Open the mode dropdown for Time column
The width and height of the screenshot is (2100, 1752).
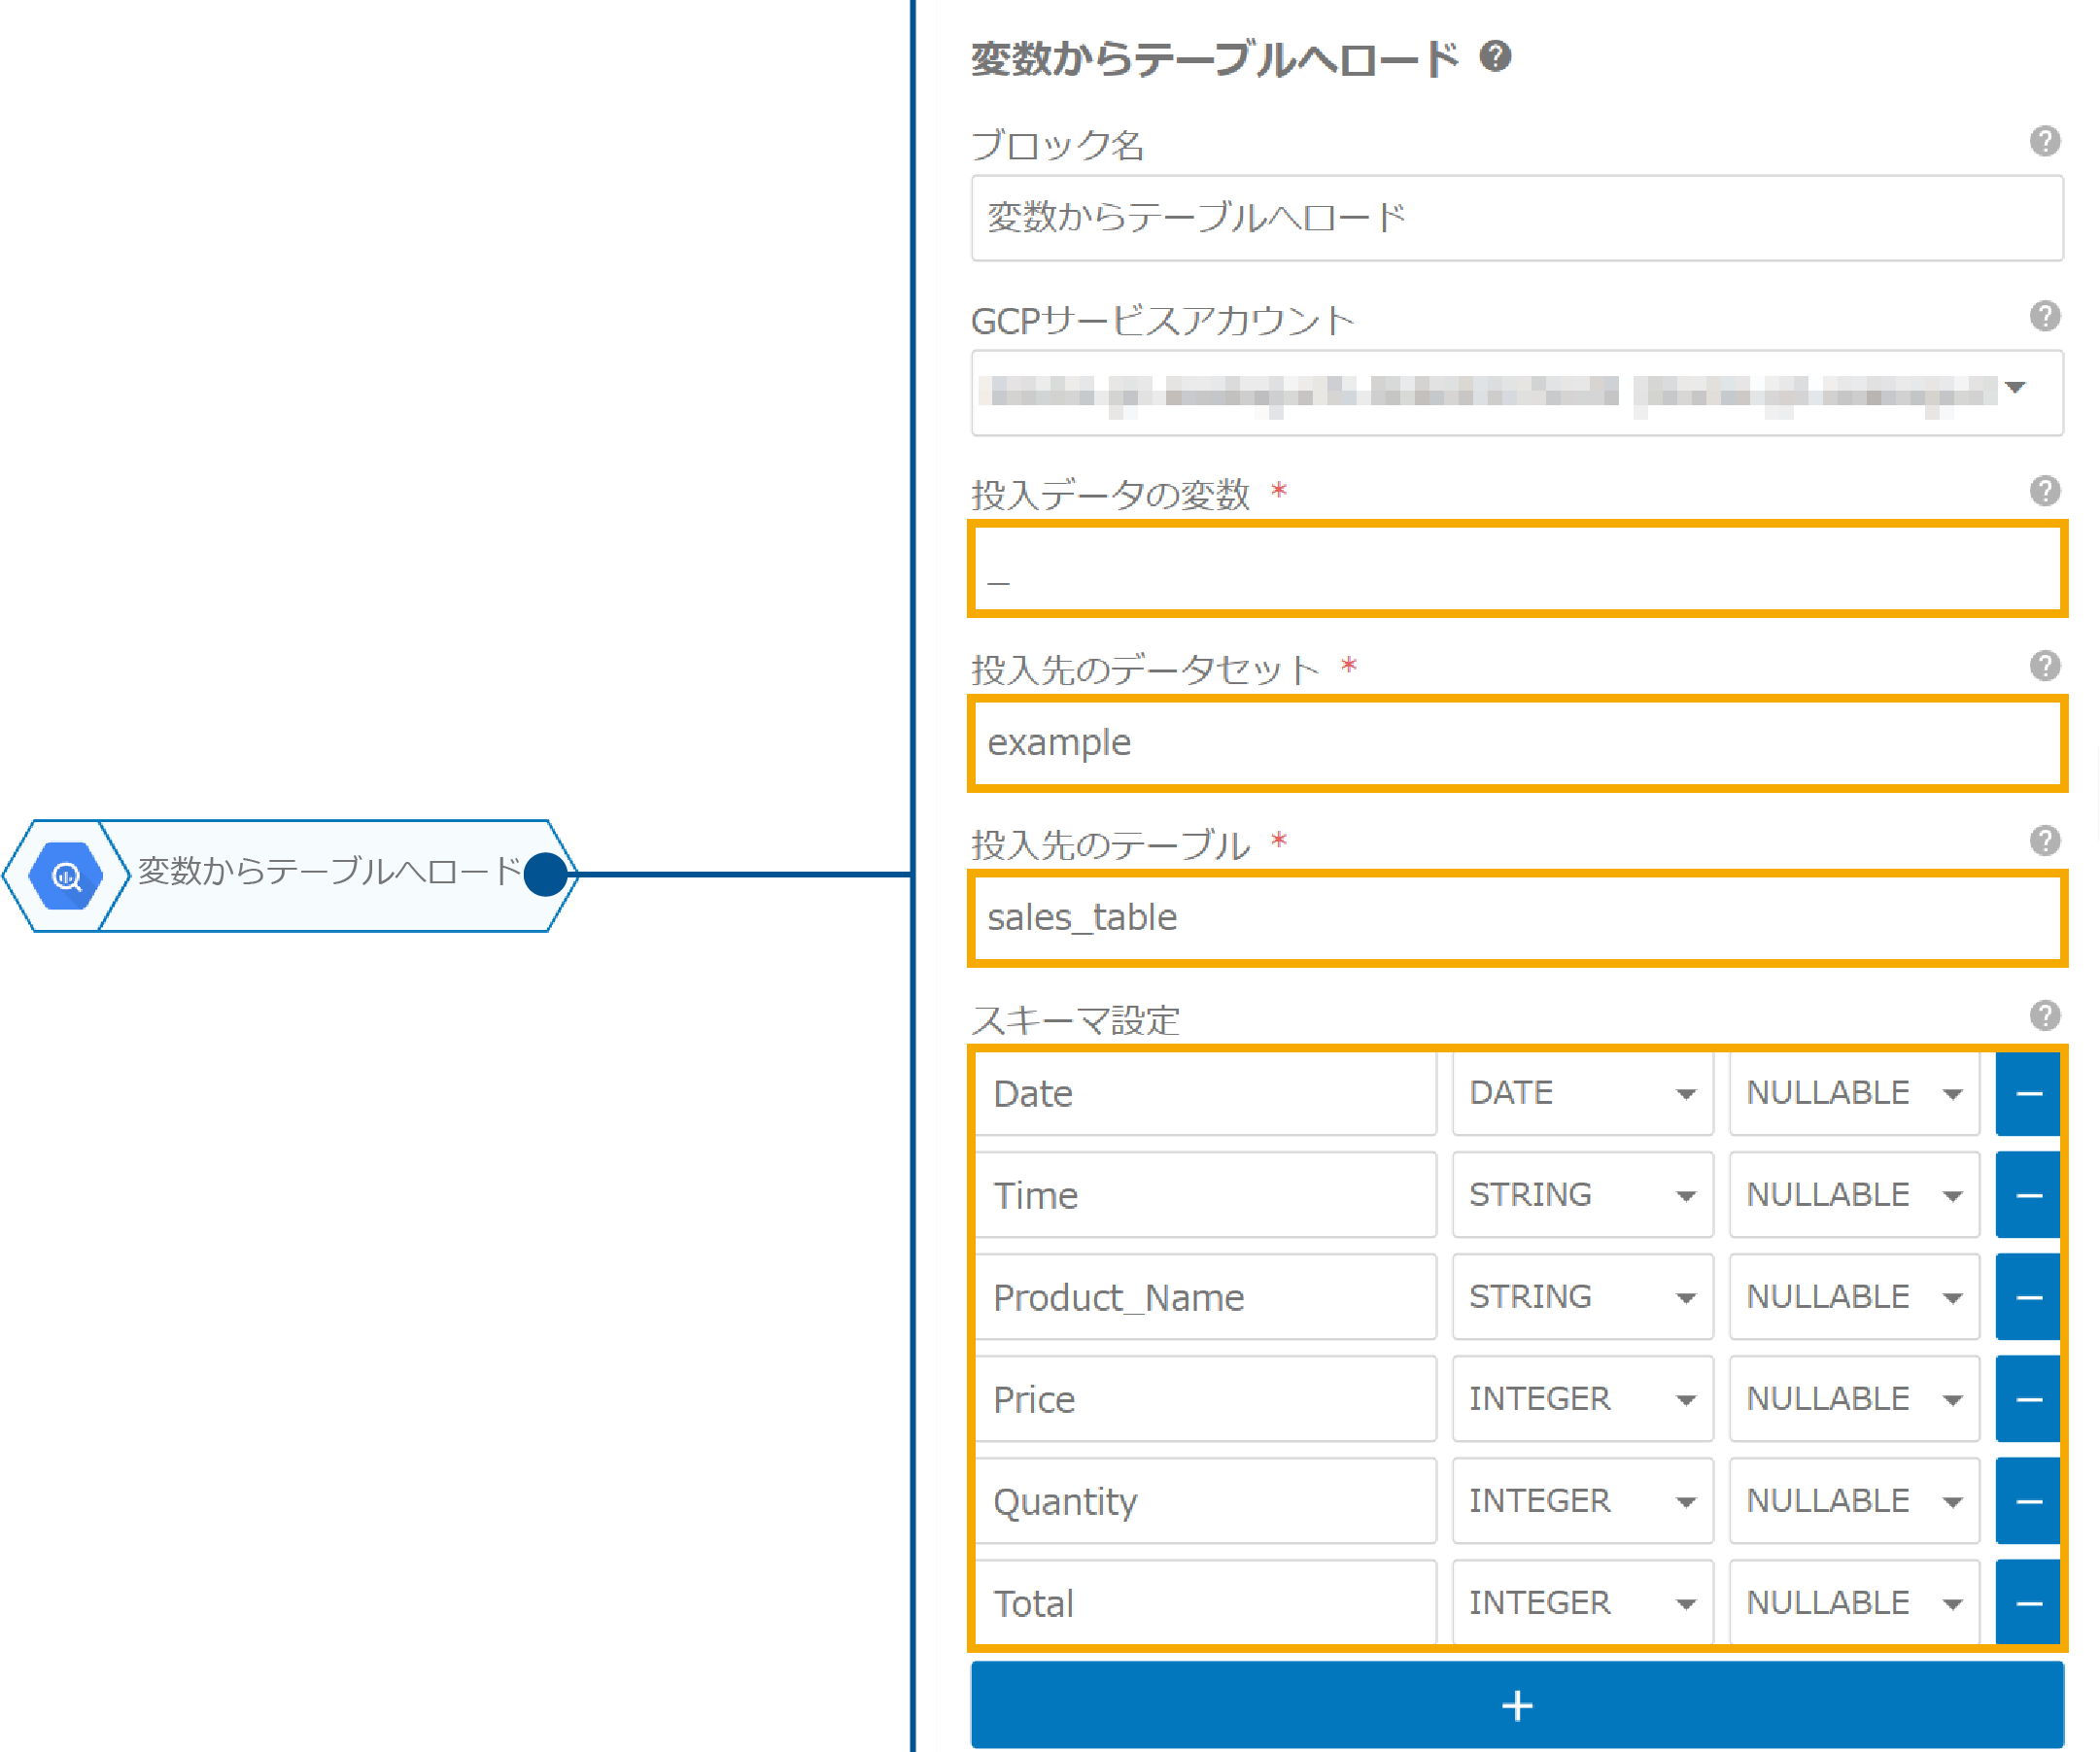(1855, 1196)
